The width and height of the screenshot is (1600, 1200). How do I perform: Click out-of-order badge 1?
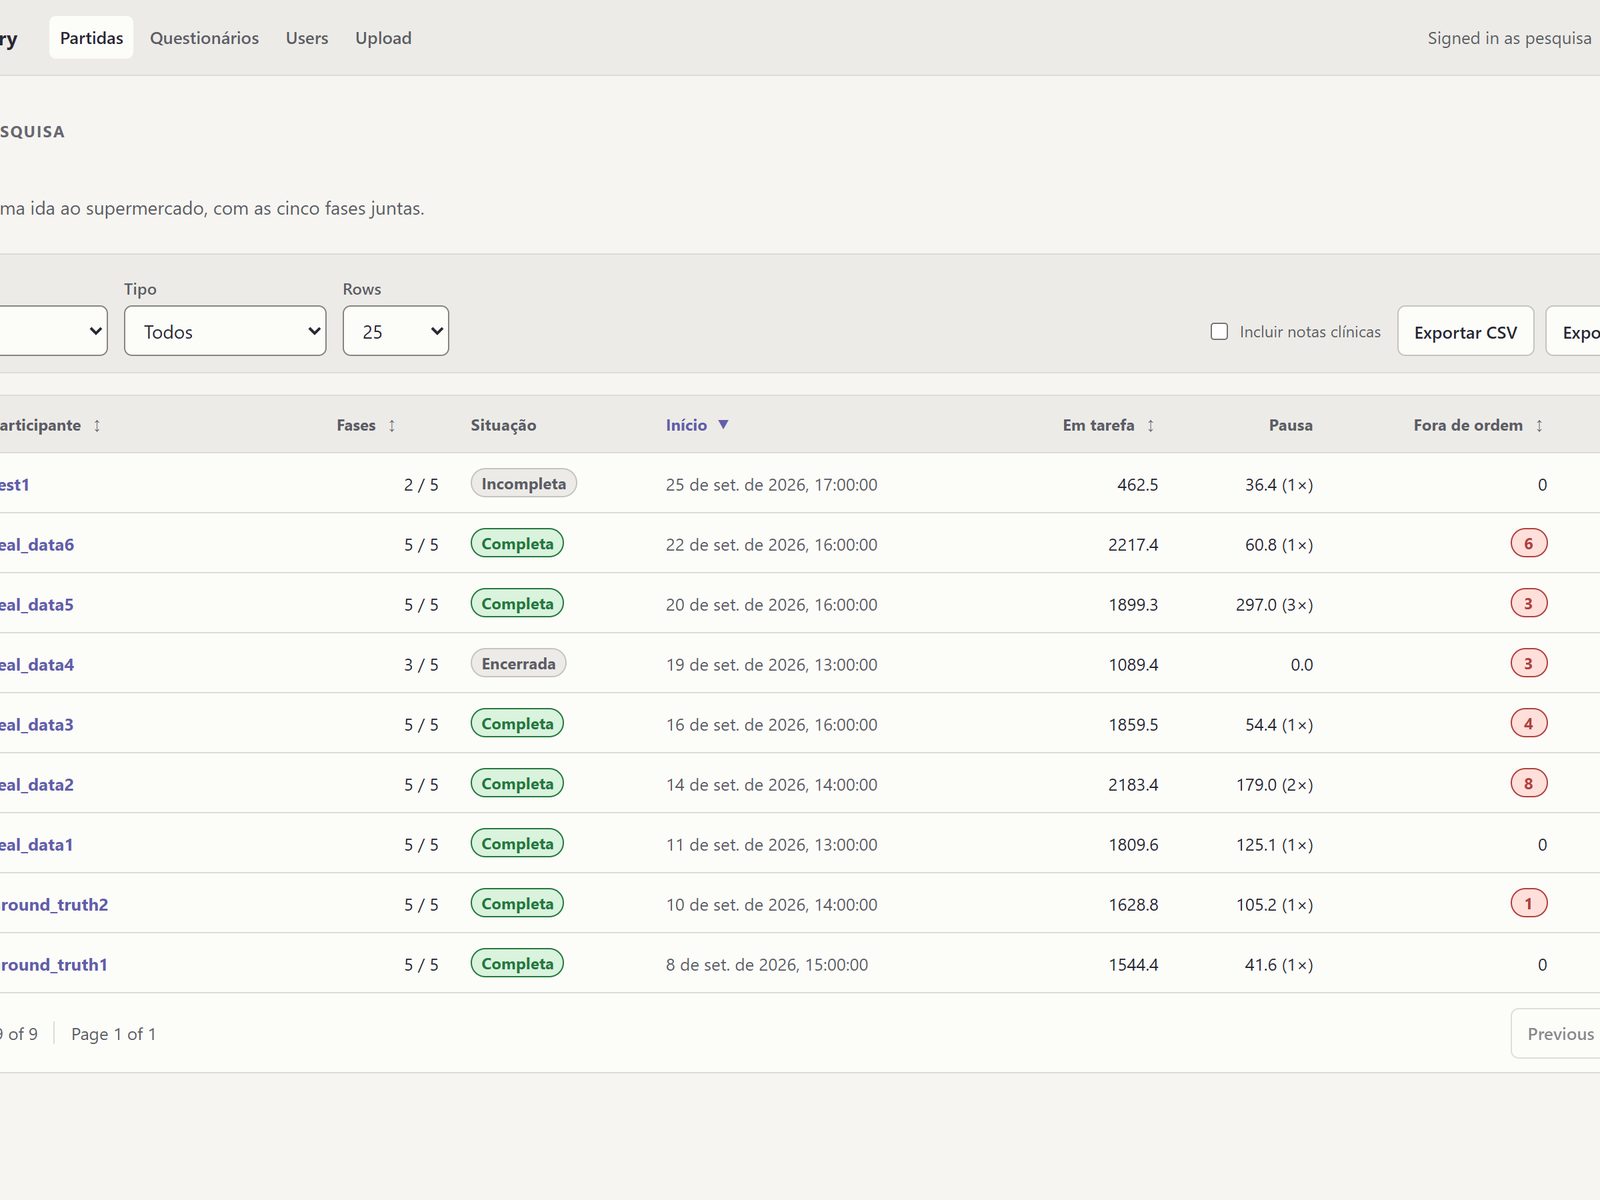pyautogui.click(x=1528, y=903)
